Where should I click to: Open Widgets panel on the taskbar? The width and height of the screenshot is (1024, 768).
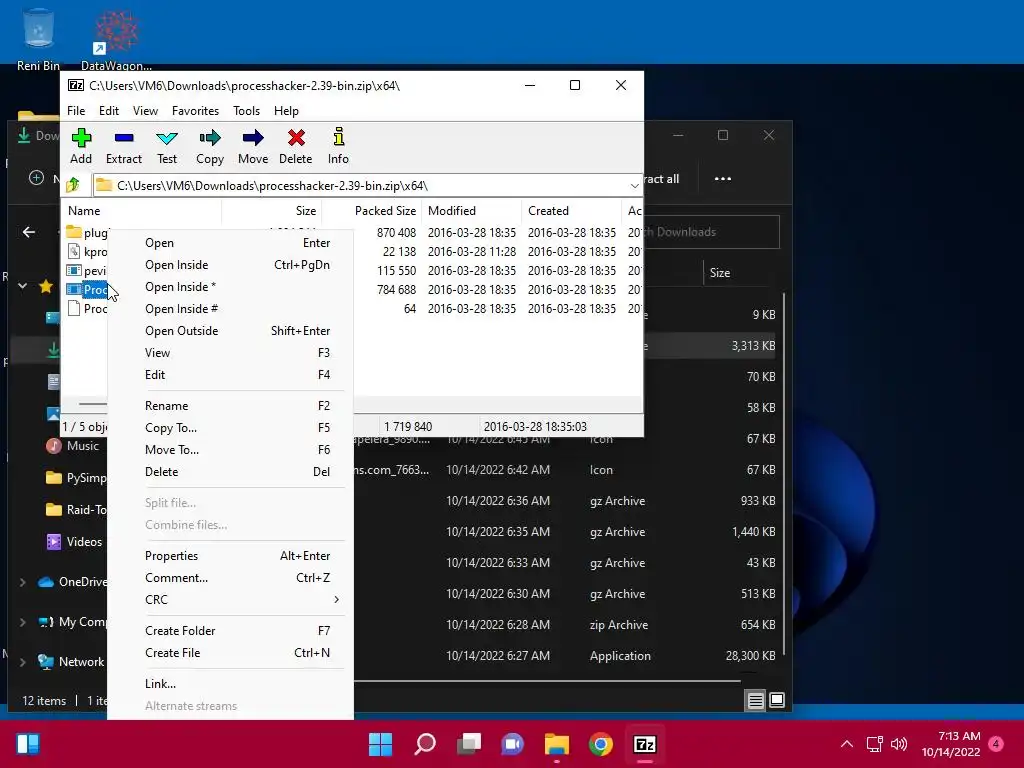point(28,744)
